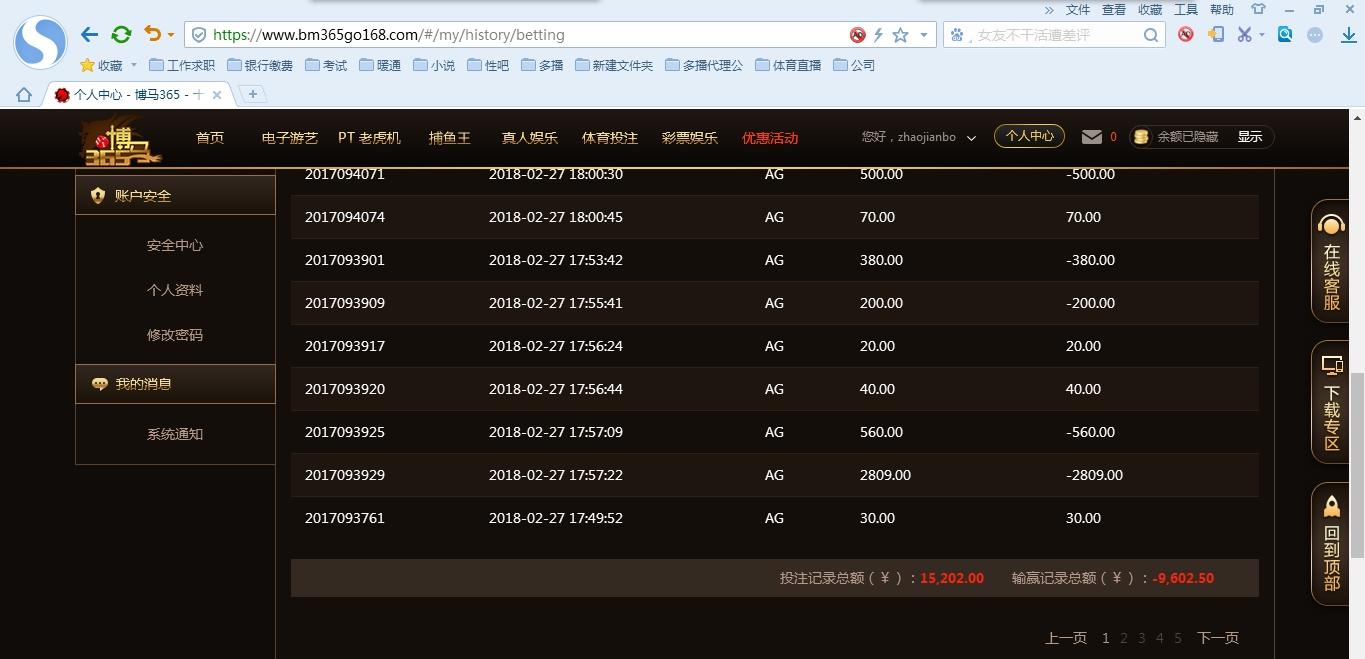Screen dimensions: 1365x659
Task: Select the 个人中心 - 博马365 tab
Action: (x=137, y=95)
